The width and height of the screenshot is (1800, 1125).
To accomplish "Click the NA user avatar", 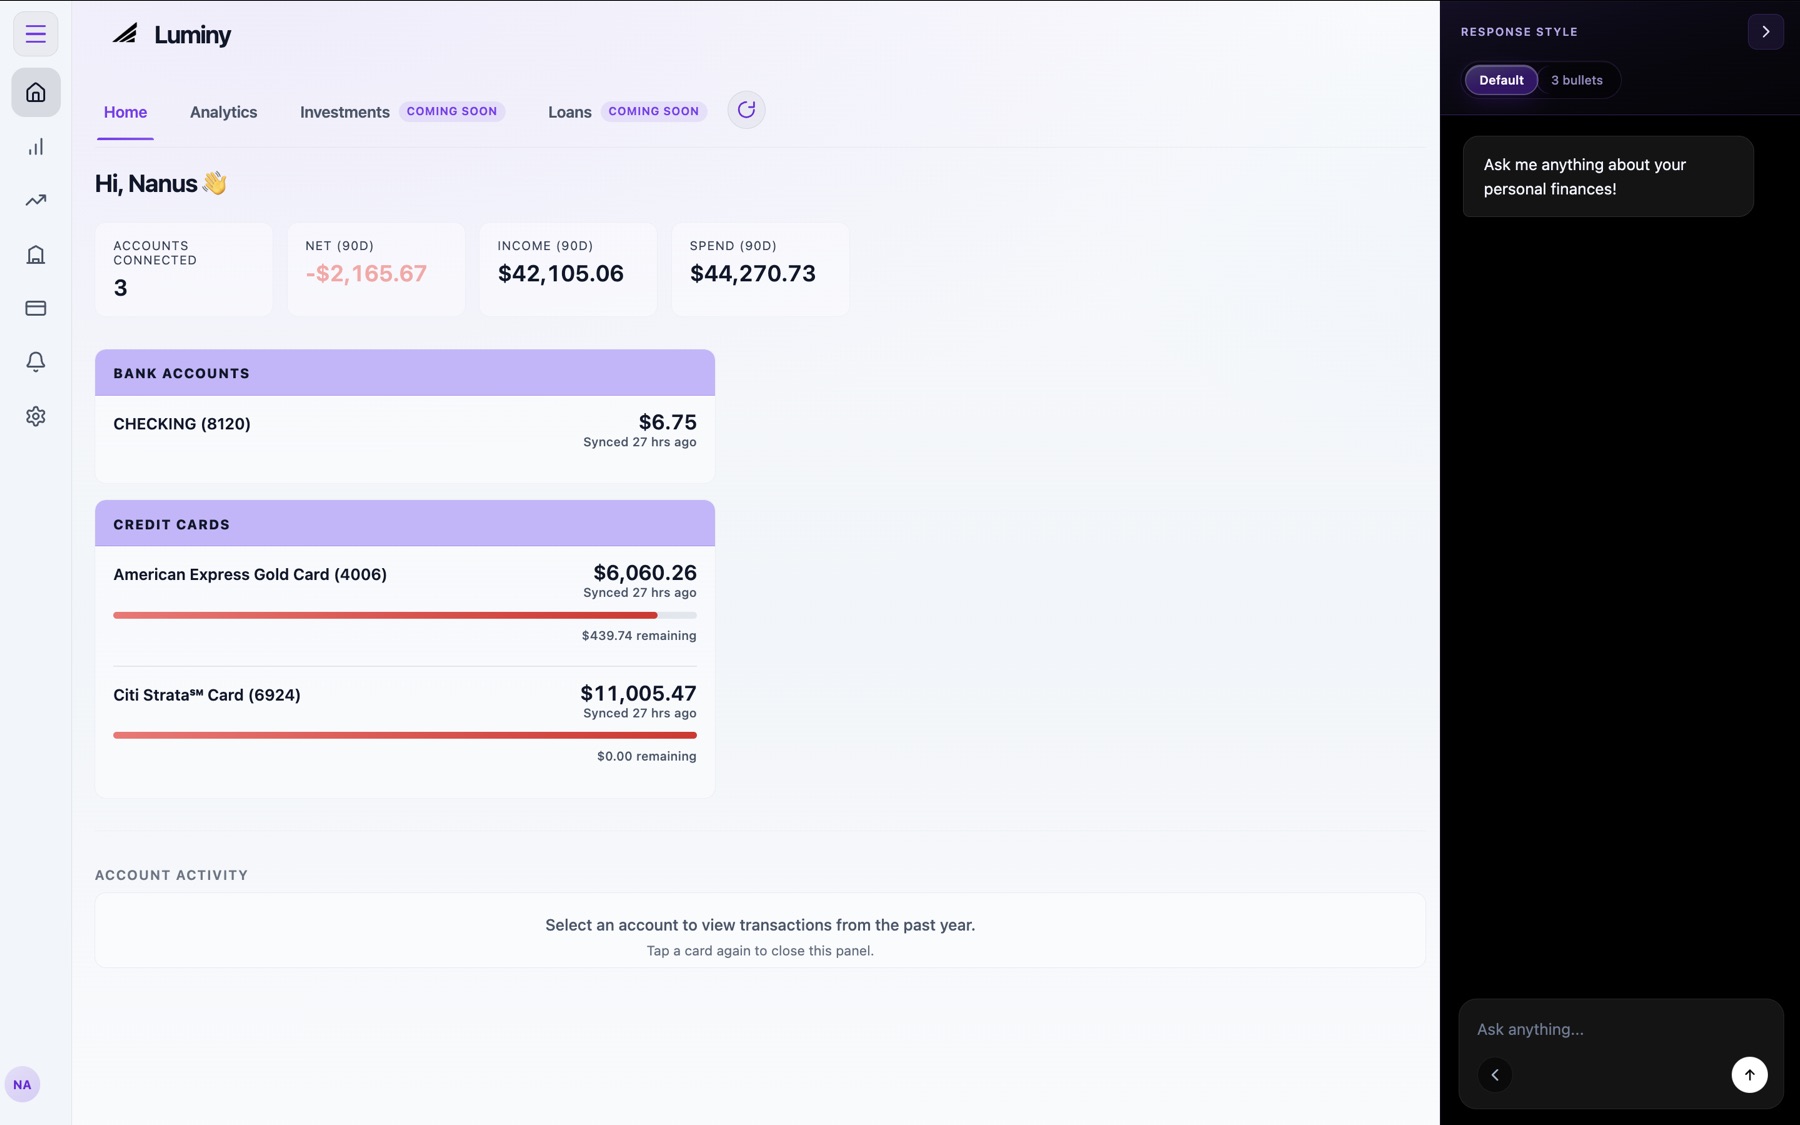I will [x=22, y=1084].
